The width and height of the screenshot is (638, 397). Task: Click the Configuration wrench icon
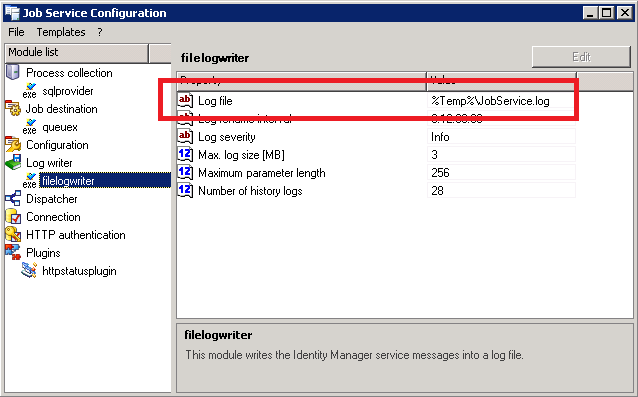[x=13, y=145]
